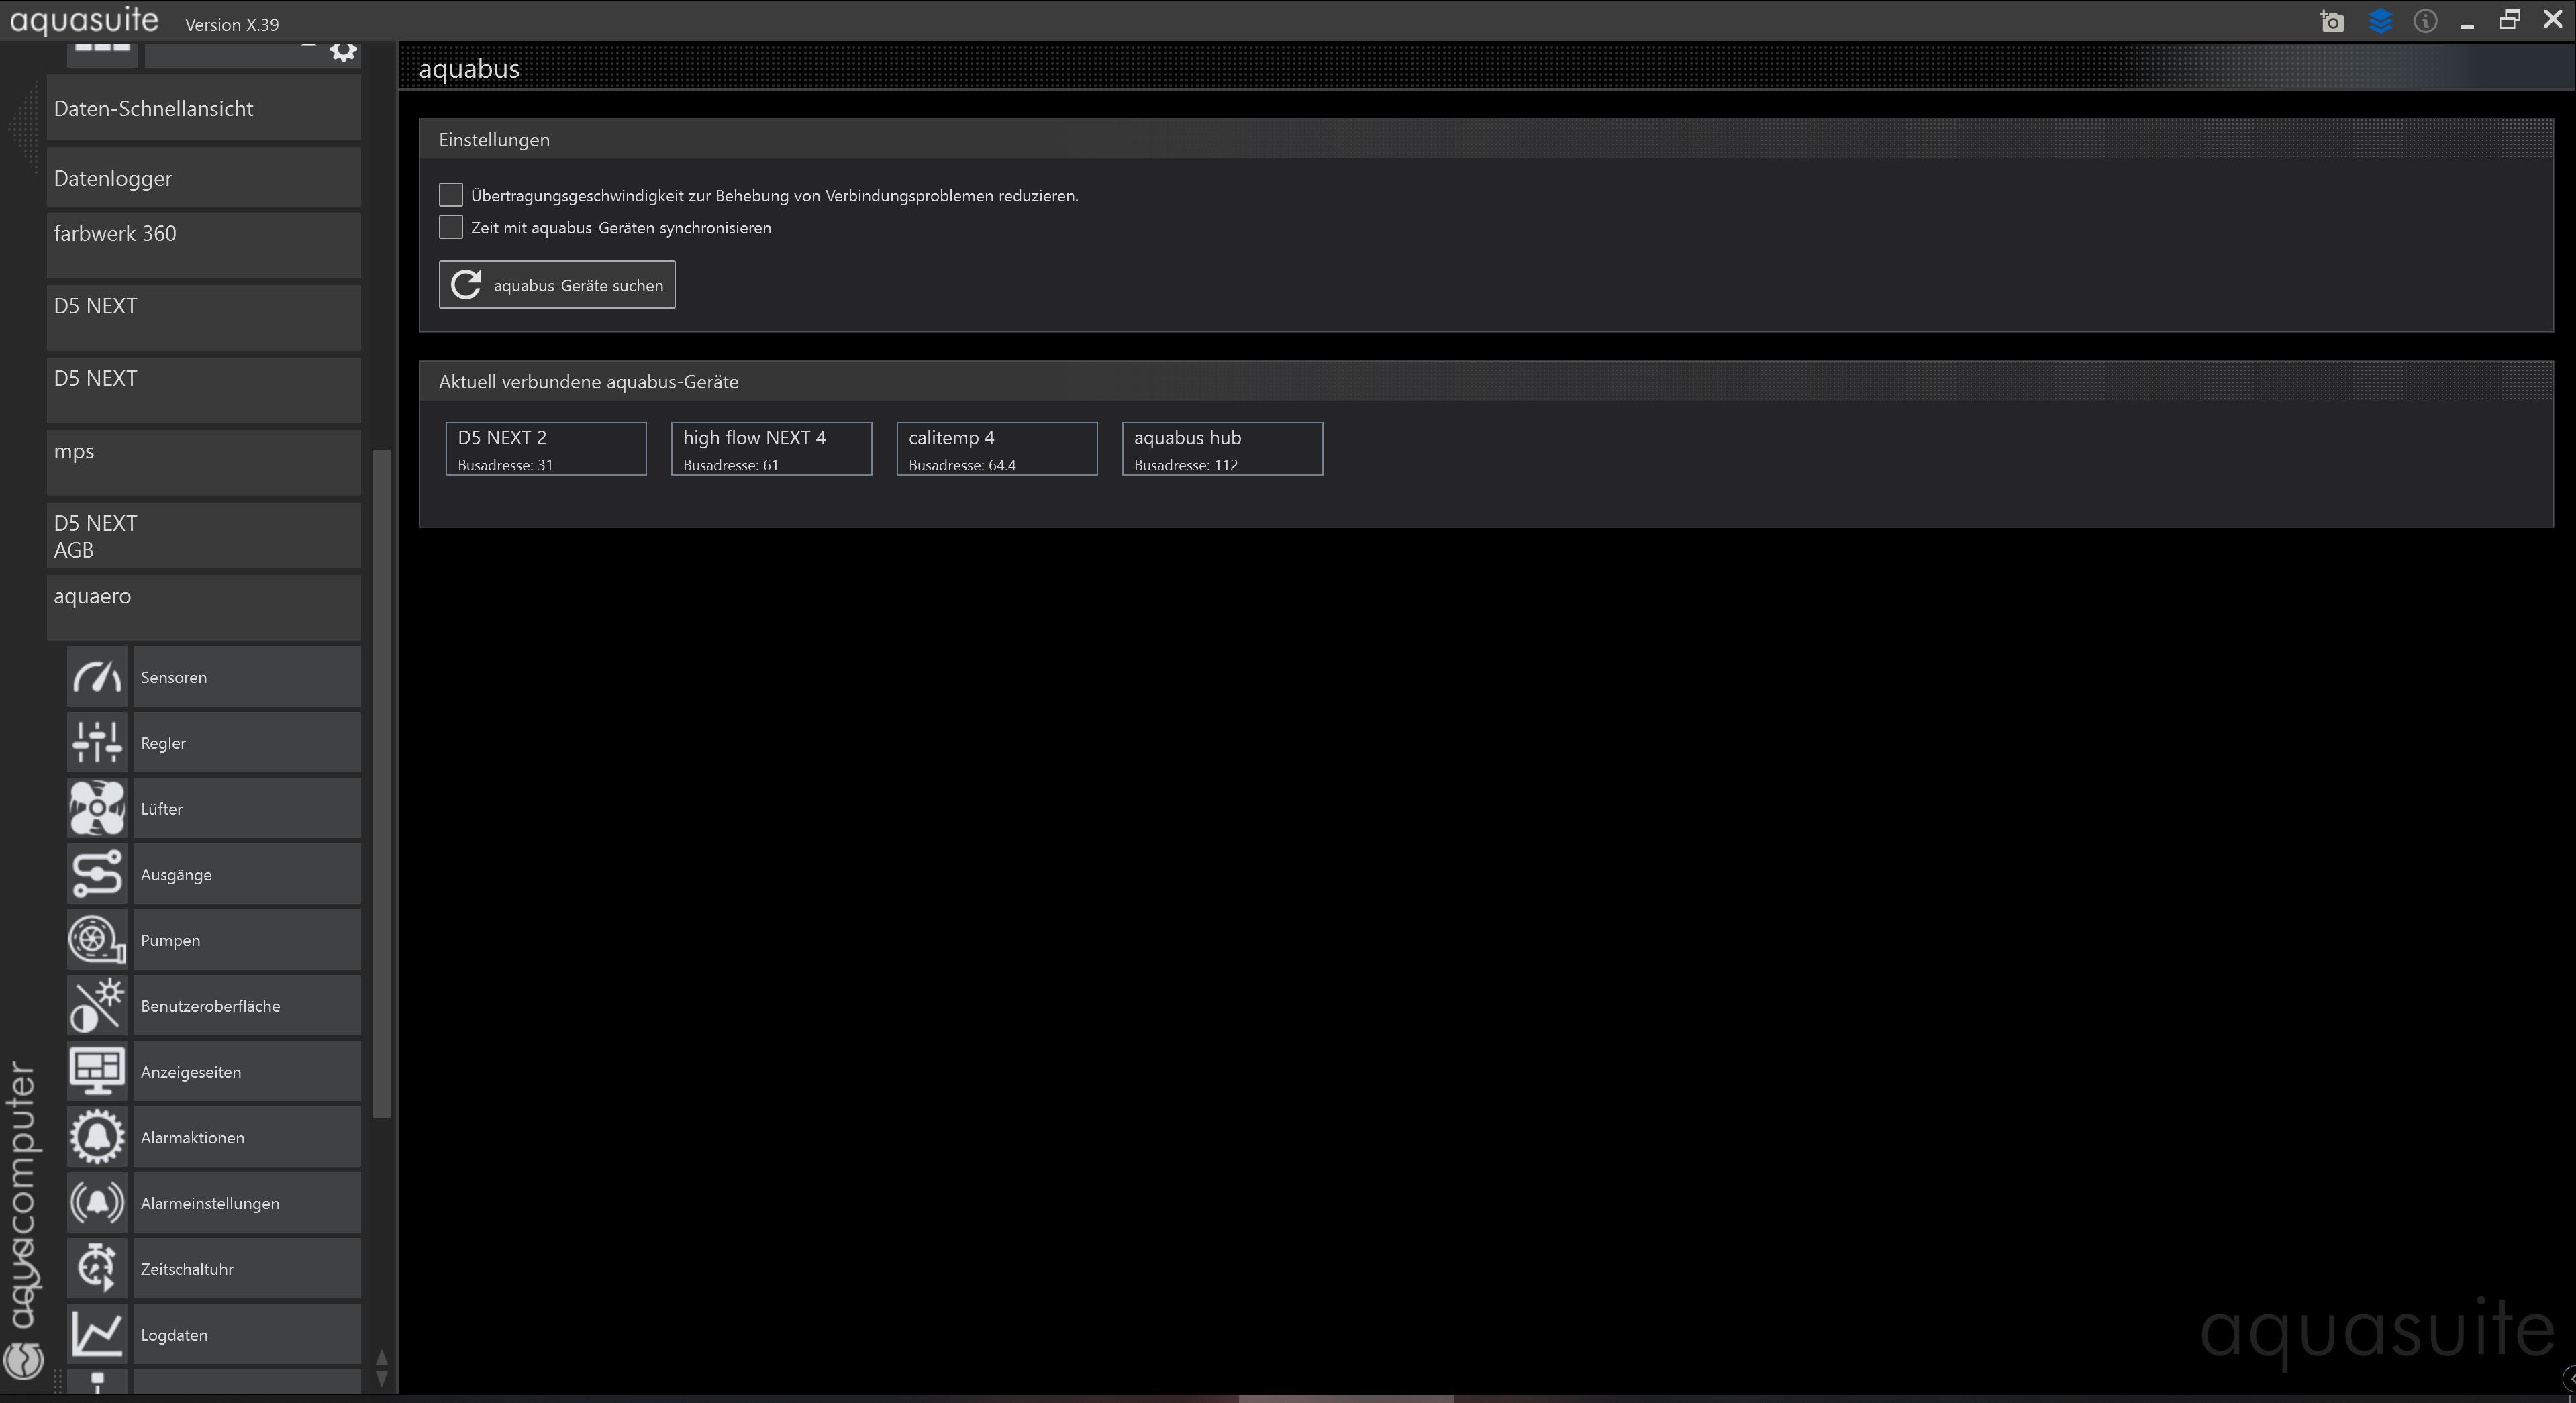The width and height of the screenshot is (2576, 1403).
Task: Open the Lüfter page label
Action: point(247,808)
